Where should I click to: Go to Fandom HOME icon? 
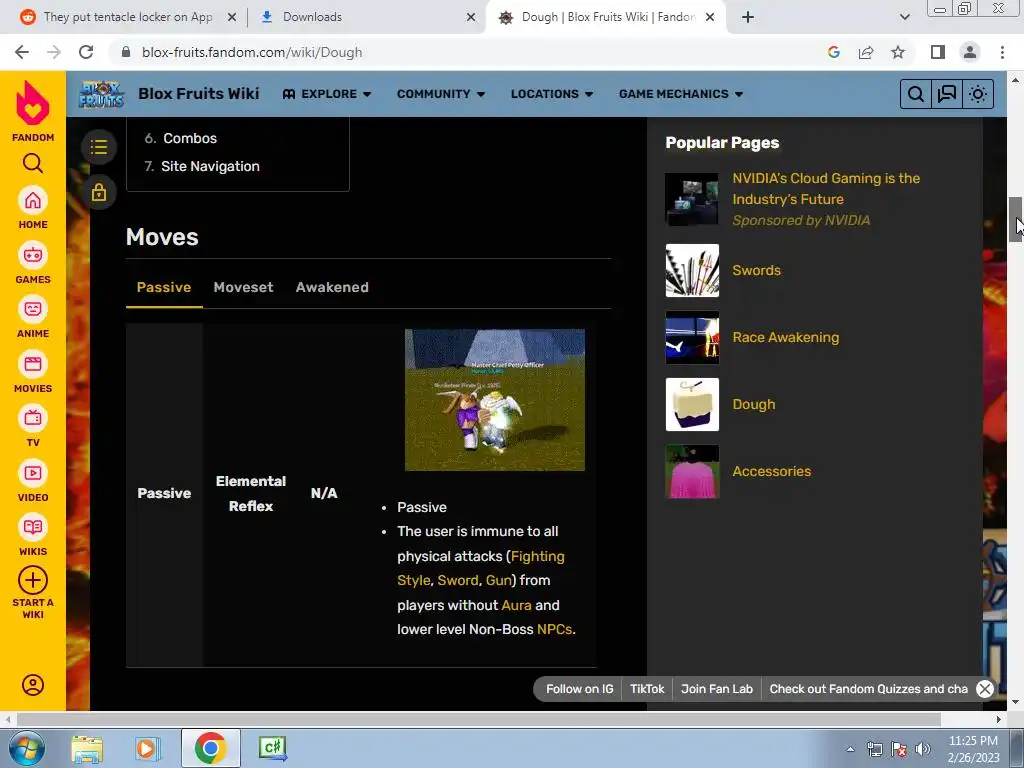click(x=33, y=200)
